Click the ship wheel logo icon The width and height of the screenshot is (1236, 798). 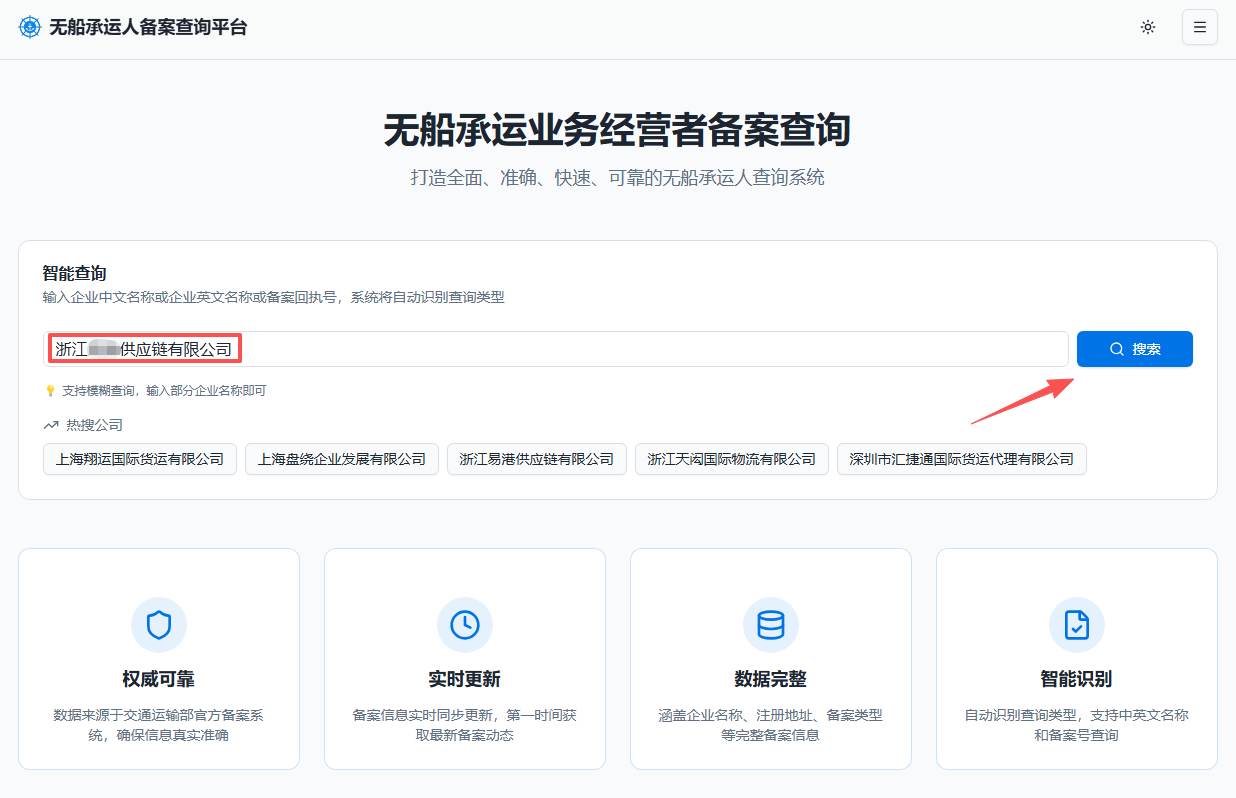tap(30, 27)
